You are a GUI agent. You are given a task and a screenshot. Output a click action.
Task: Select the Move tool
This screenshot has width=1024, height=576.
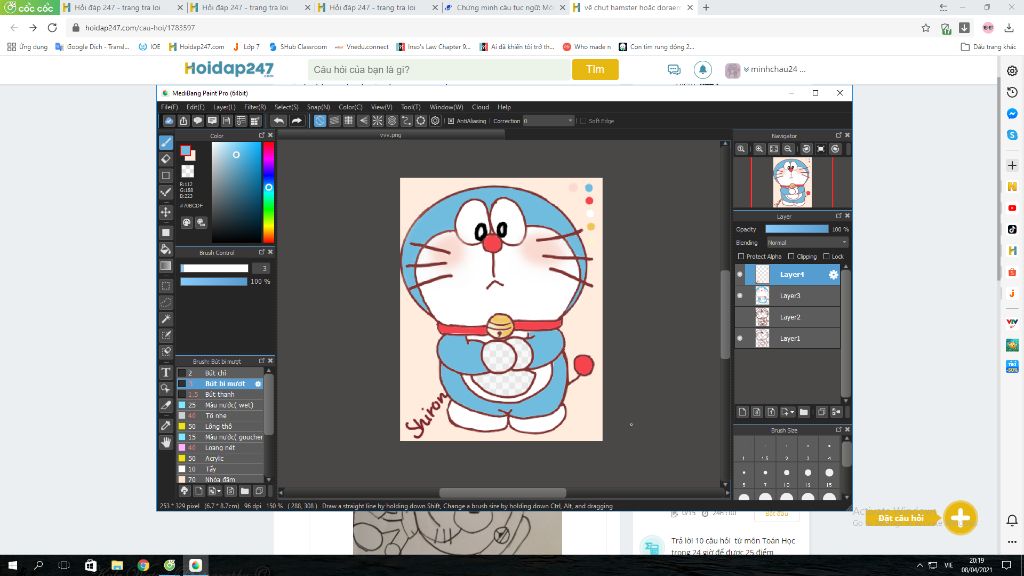(166, 212)
